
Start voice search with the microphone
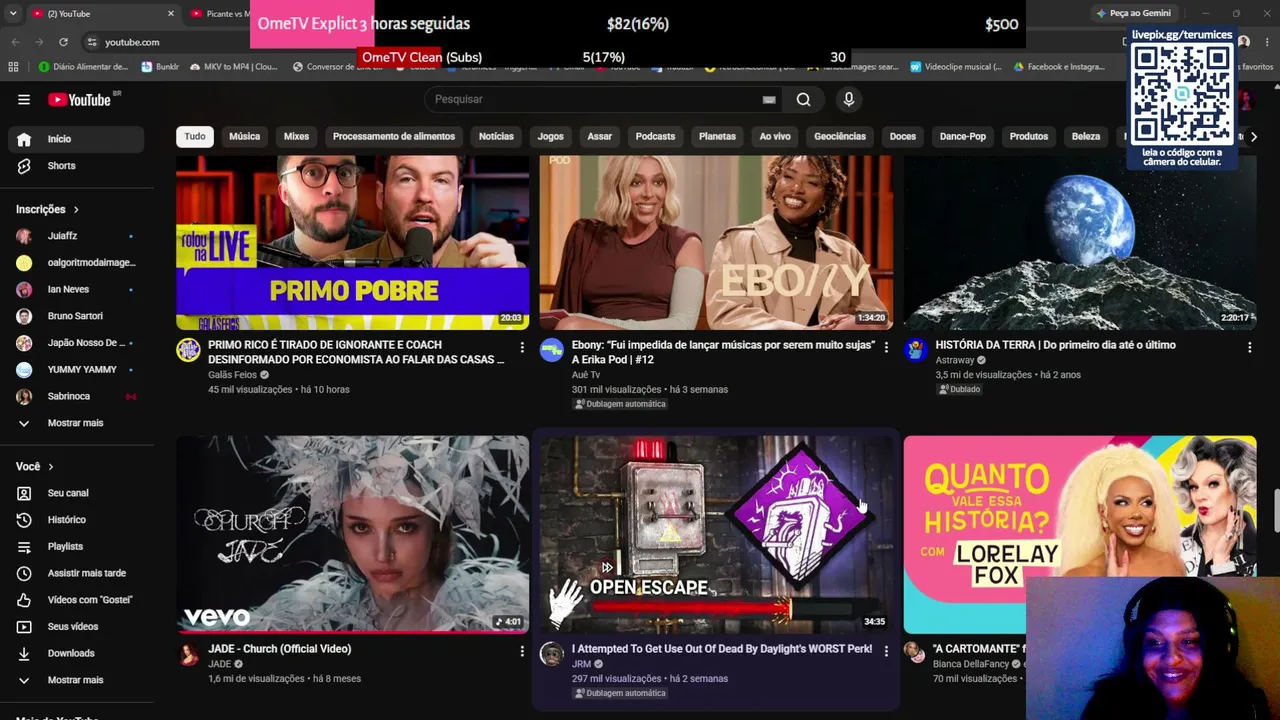[849, 99]
